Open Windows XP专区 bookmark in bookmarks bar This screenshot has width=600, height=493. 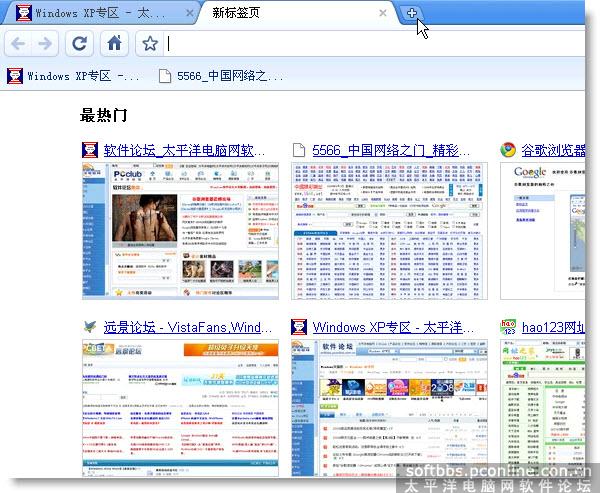pos(73,76)
